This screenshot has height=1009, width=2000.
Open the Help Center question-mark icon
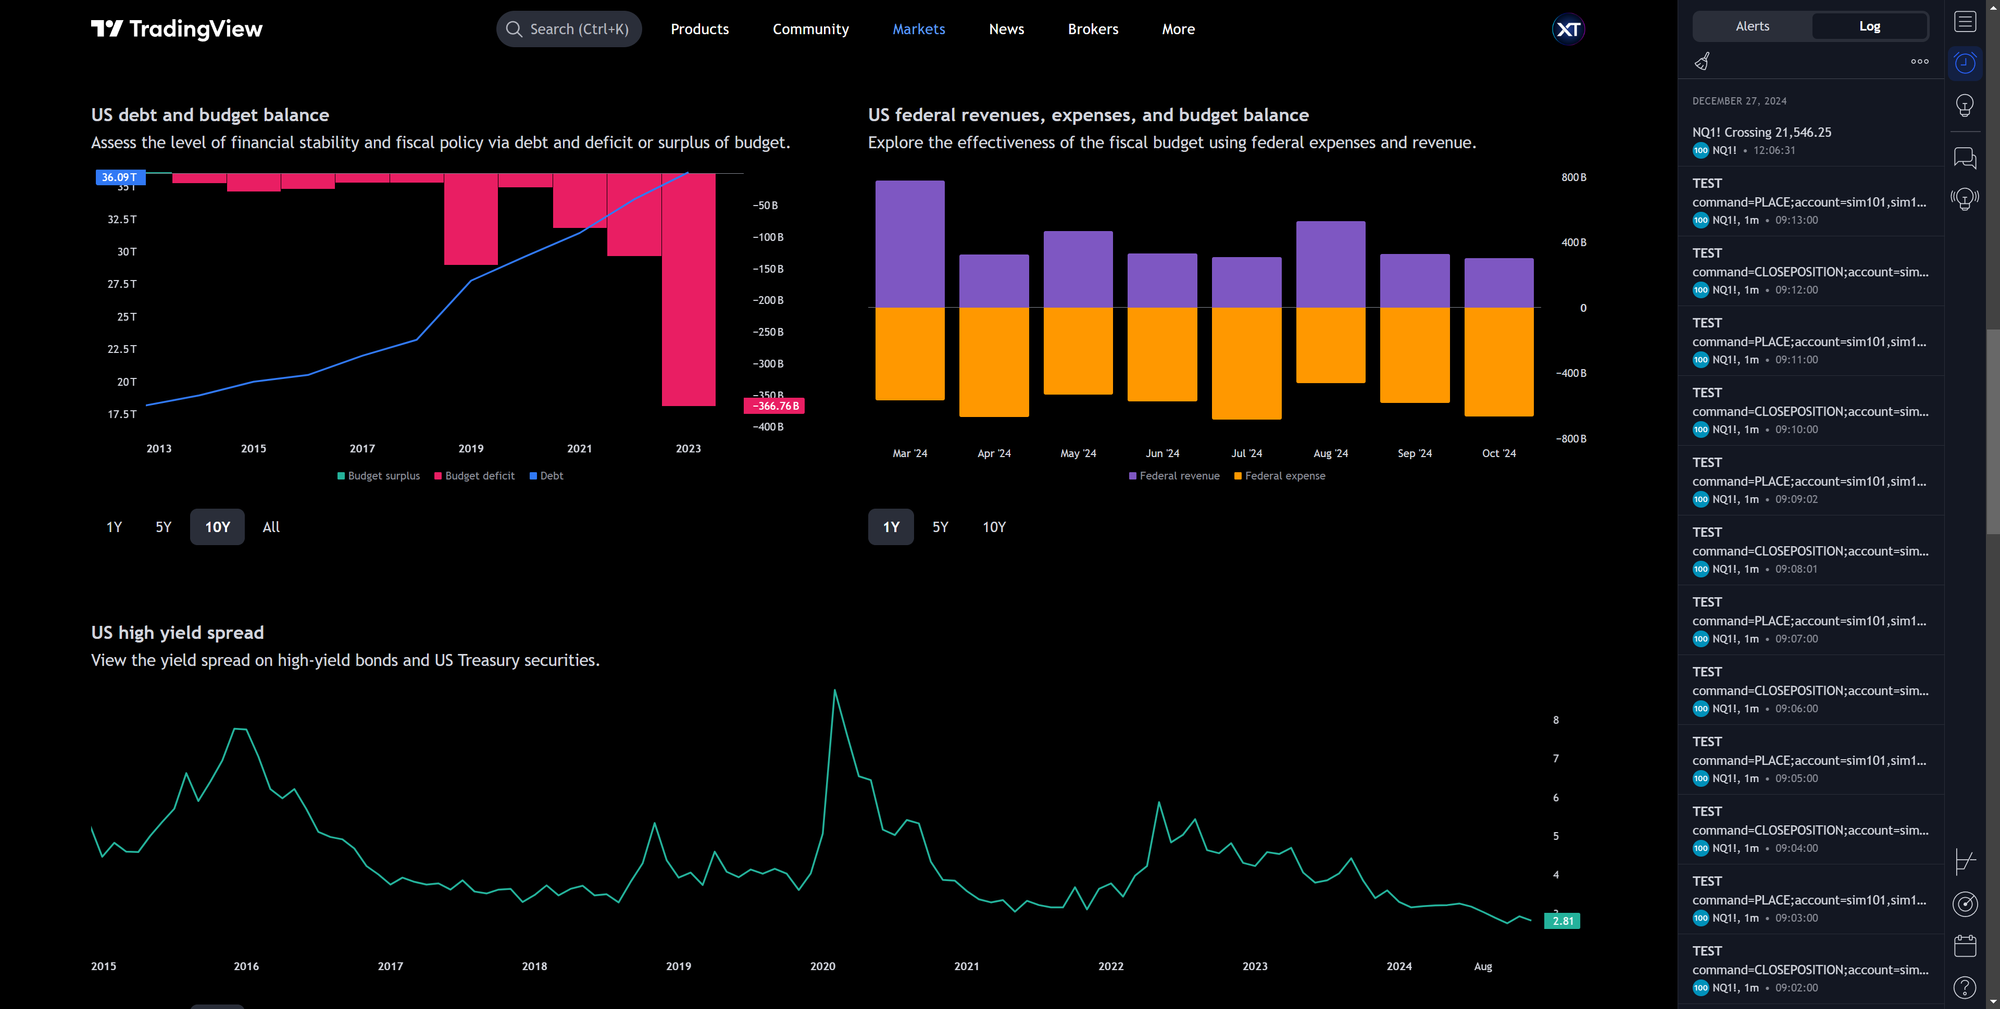pos(1965,988)
